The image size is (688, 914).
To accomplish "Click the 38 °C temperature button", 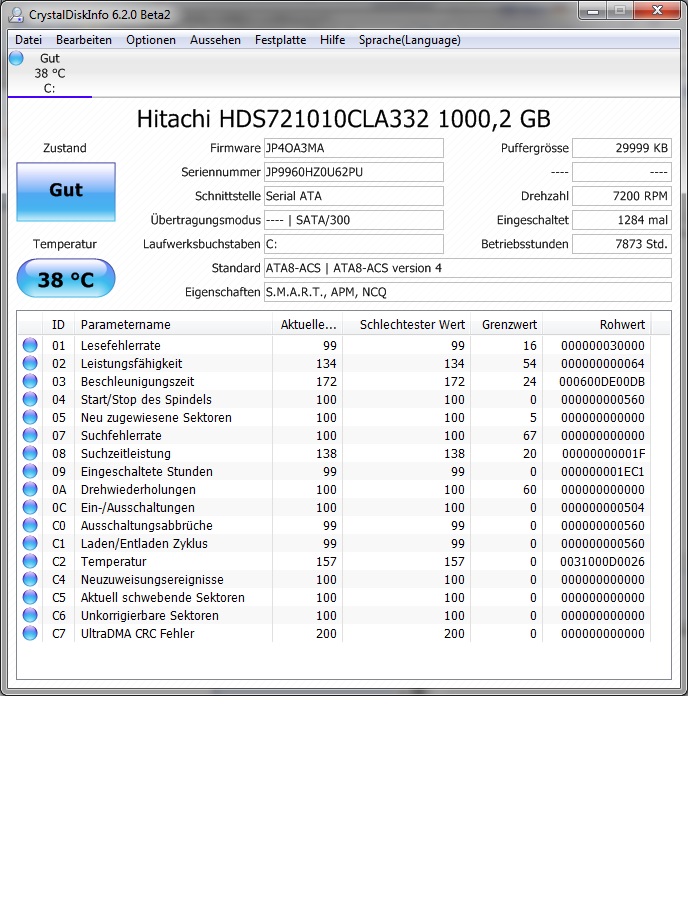I will (x=66, y=279).
